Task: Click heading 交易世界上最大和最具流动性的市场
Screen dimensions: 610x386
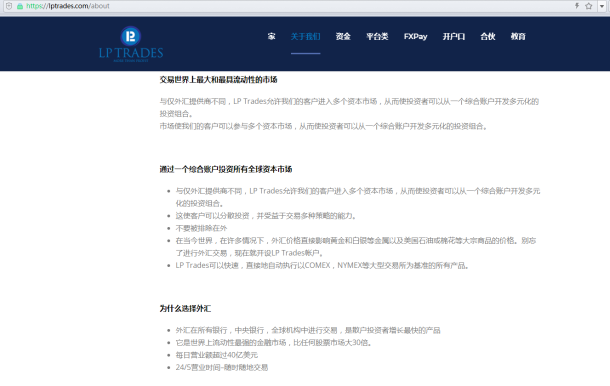Action: click(x=218, y=80)
